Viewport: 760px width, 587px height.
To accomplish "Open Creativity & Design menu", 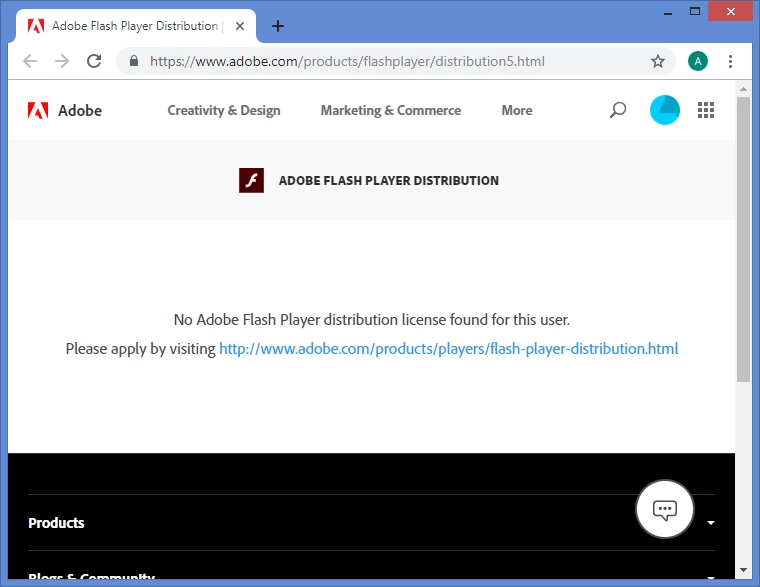I will pyautogui.click(x=224, y=111).
